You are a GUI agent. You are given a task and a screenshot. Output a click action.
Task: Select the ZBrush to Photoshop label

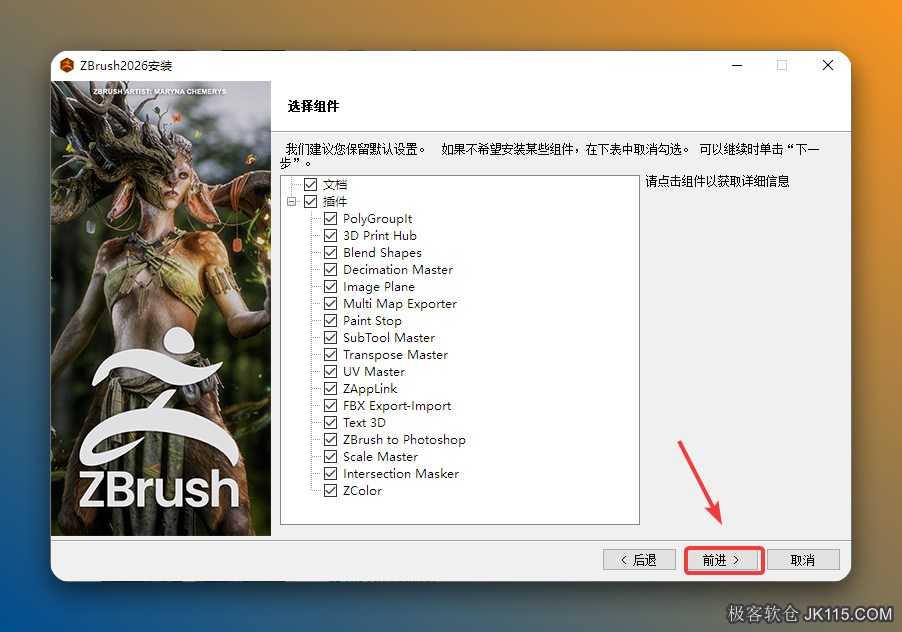click(404, 439)
